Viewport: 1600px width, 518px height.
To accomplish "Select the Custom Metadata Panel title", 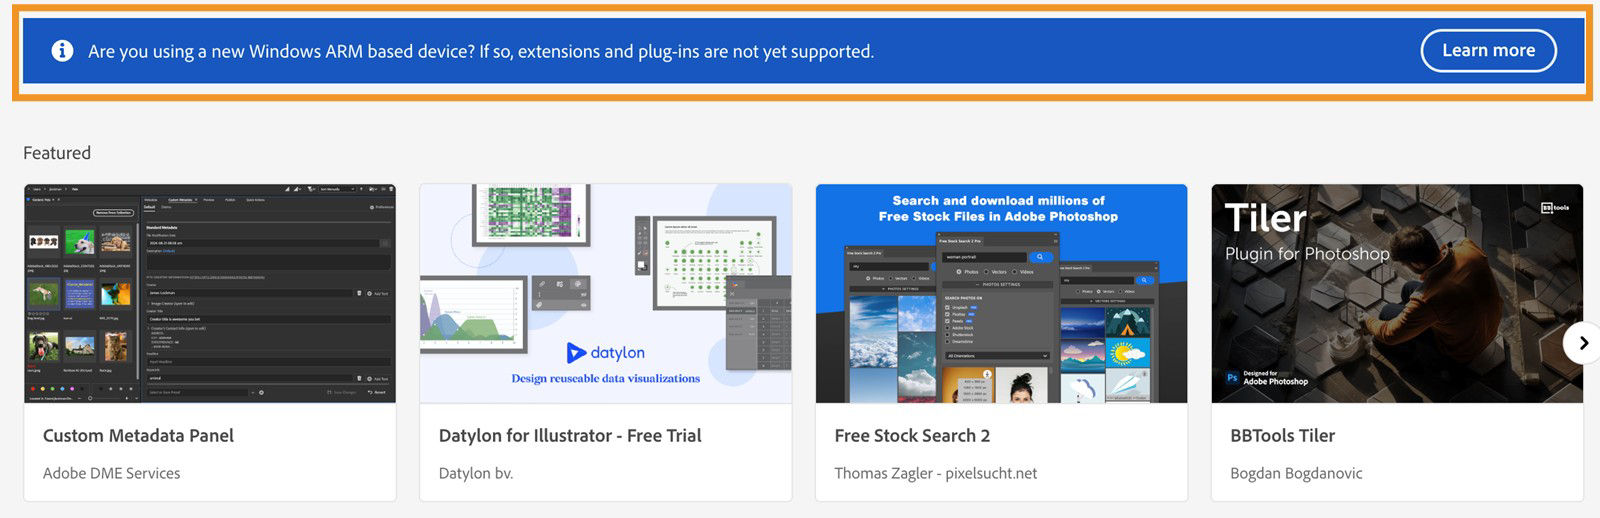I will (x=138, y=436).
